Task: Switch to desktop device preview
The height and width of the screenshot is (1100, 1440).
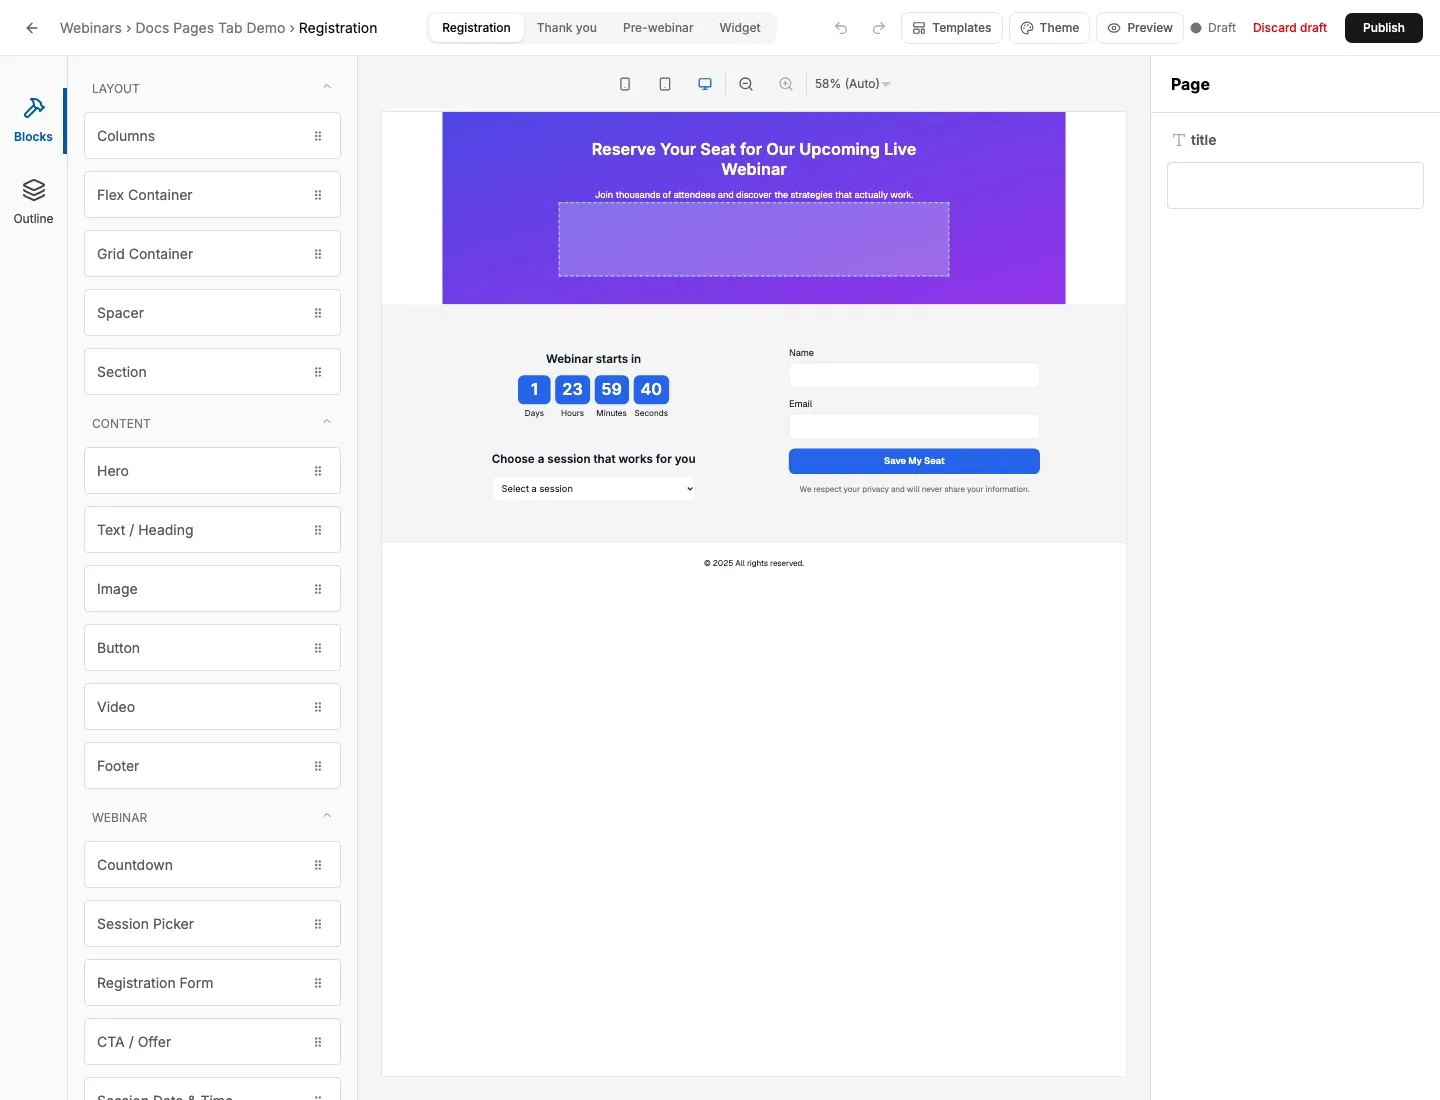Action: (705, 84)
